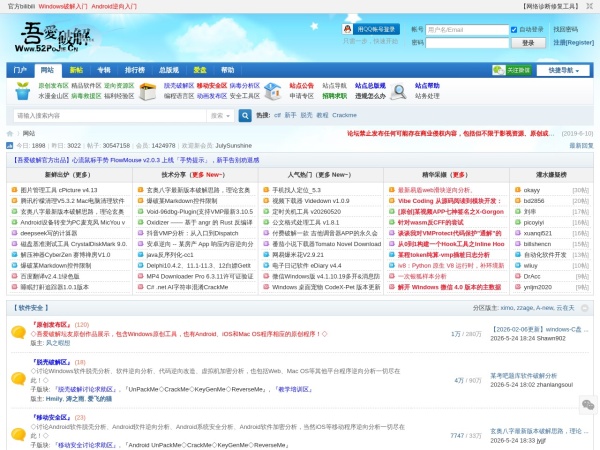
Task: Open the 教学培训区 sub-board link
Action: (x=294, y=390)
